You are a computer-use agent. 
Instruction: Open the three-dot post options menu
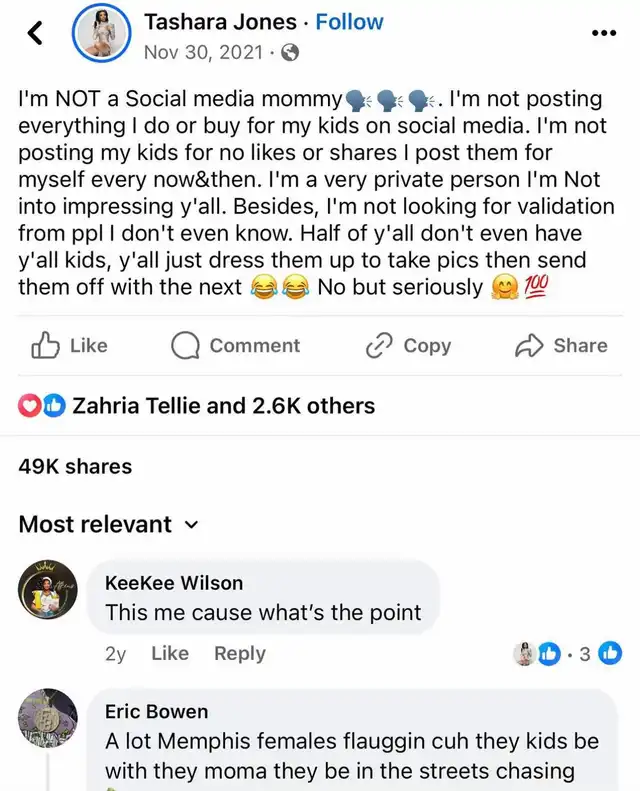tap(604, 33)
